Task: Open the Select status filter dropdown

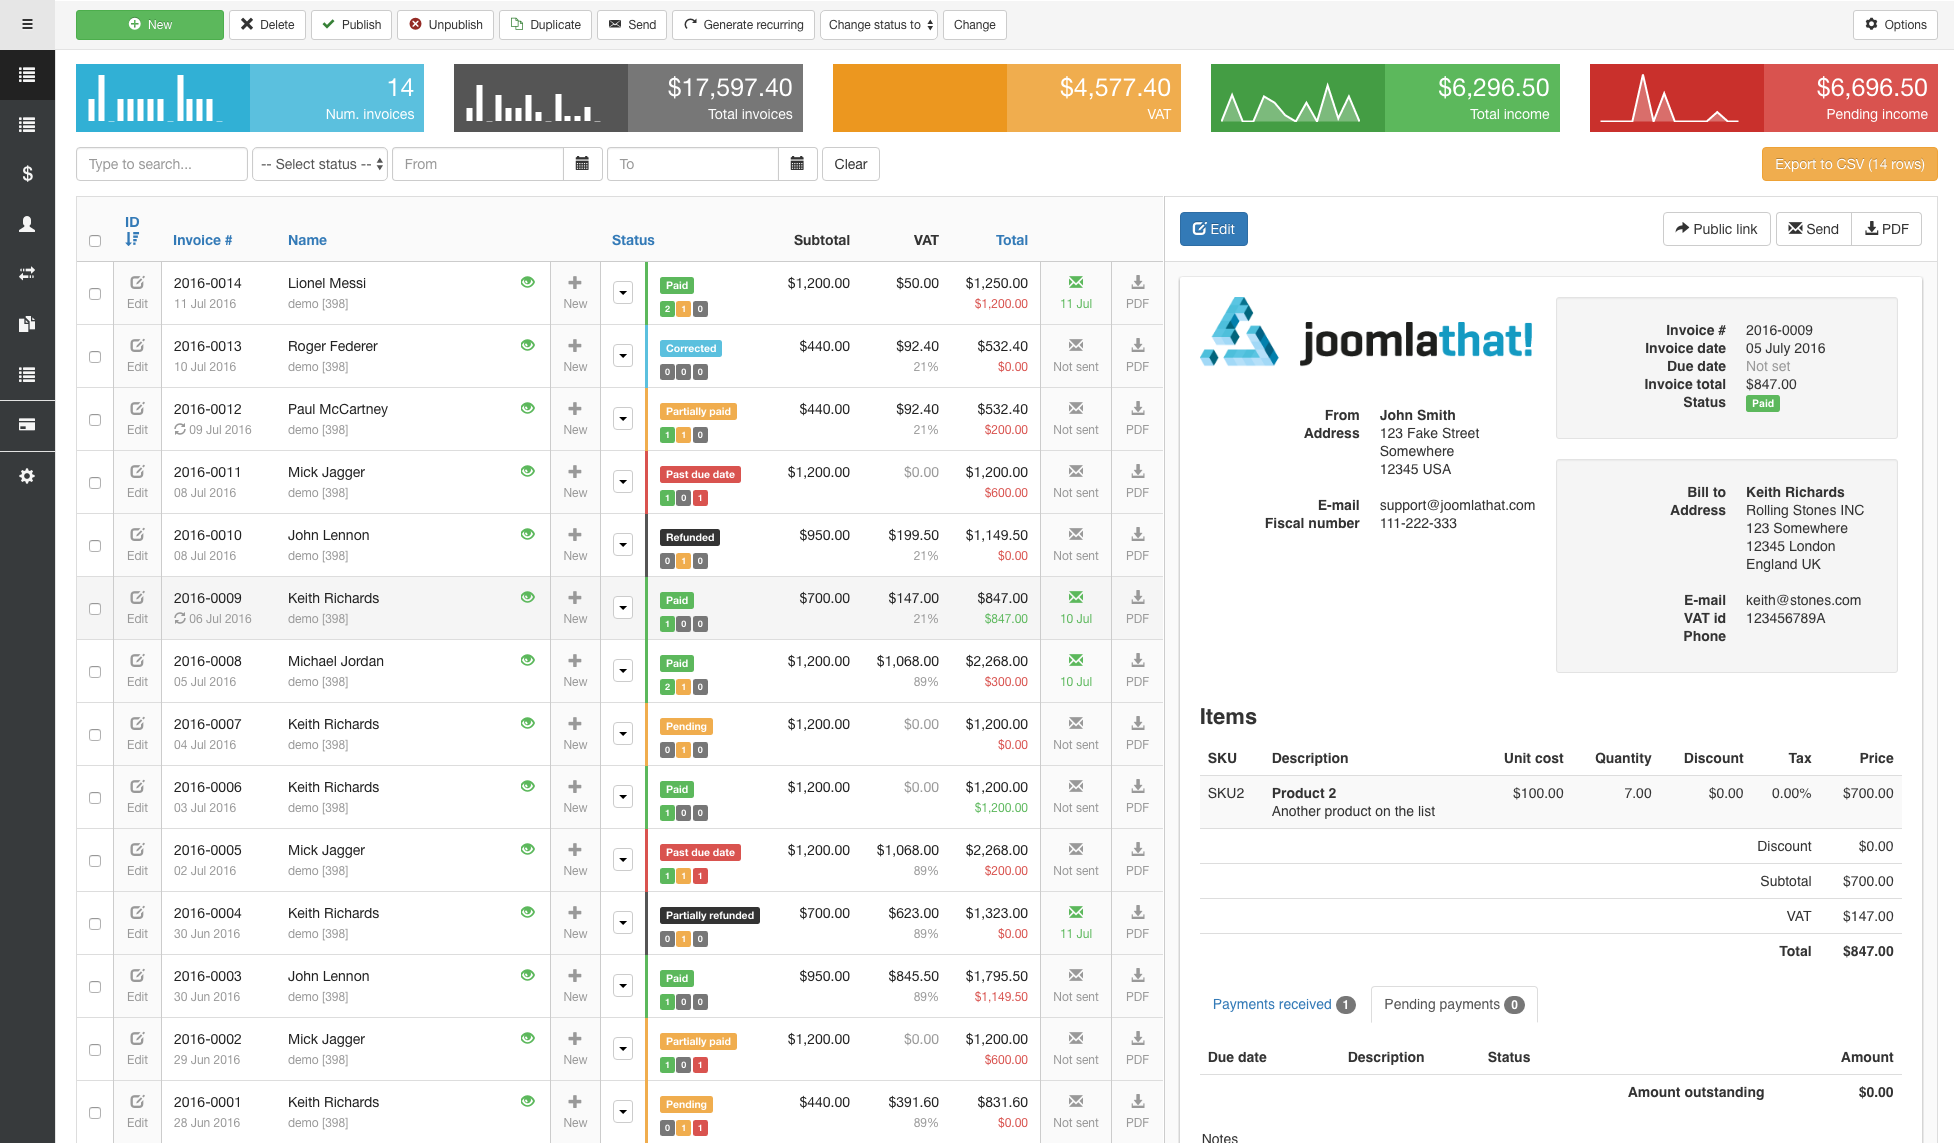Action: coord(319,164)
